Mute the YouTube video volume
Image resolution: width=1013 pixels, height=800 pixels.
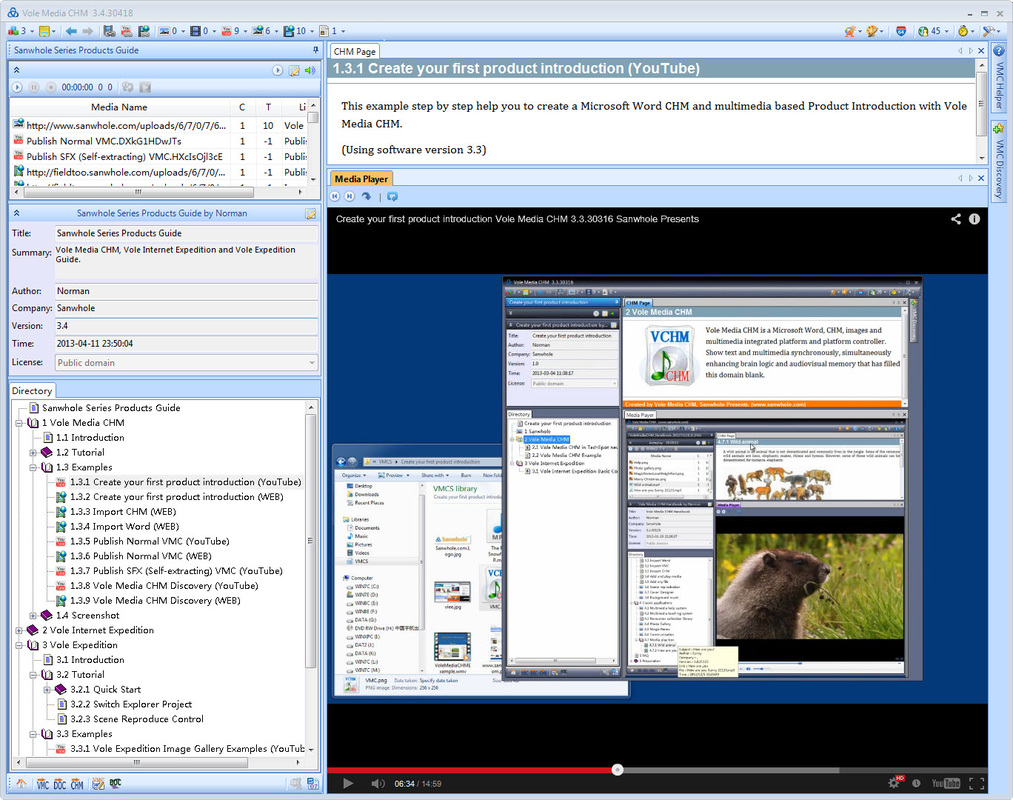point(377,784)
